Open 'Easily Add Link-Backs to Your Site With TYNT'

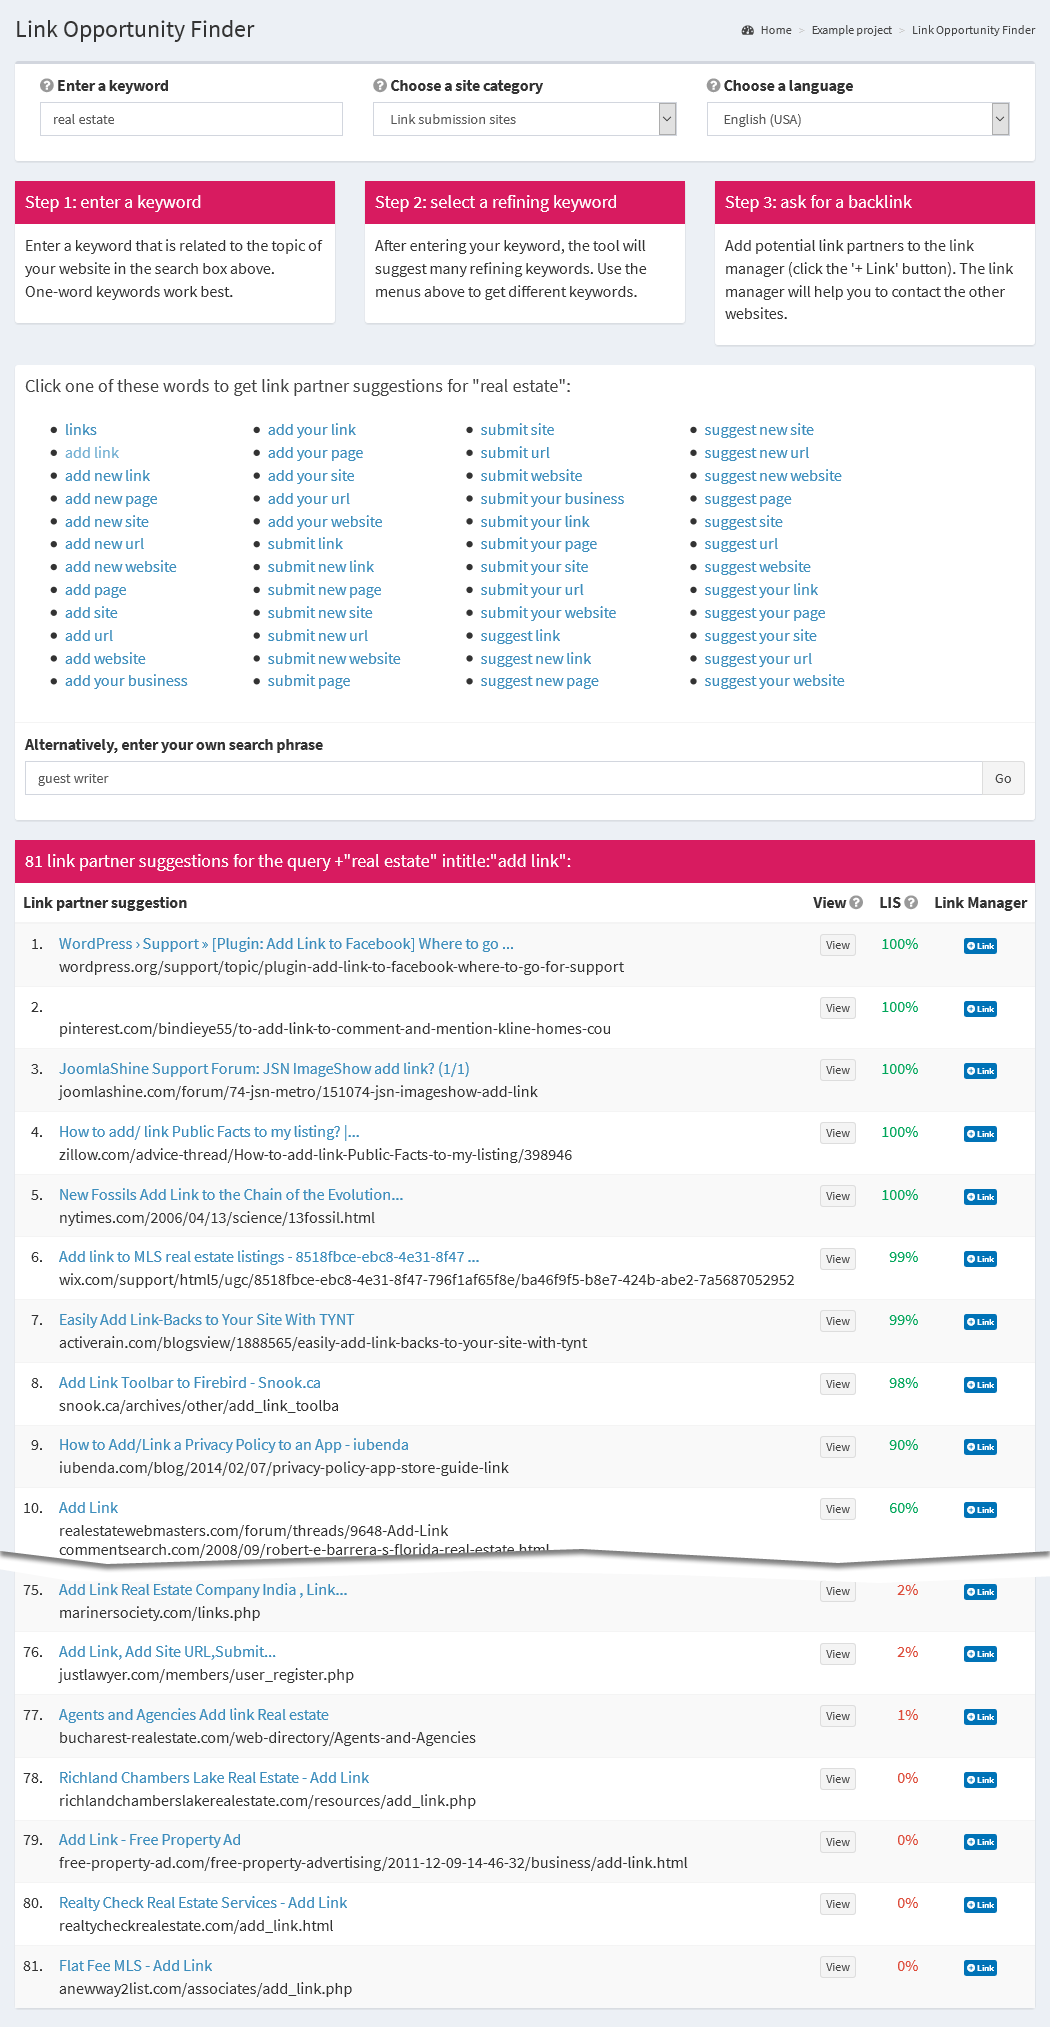coord(206,1320)
